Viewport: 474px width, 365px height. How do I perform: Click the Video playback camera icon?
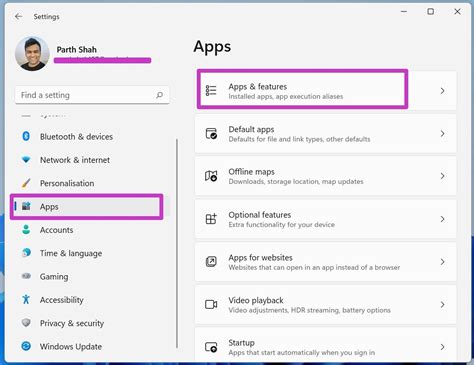coord(211,304)
